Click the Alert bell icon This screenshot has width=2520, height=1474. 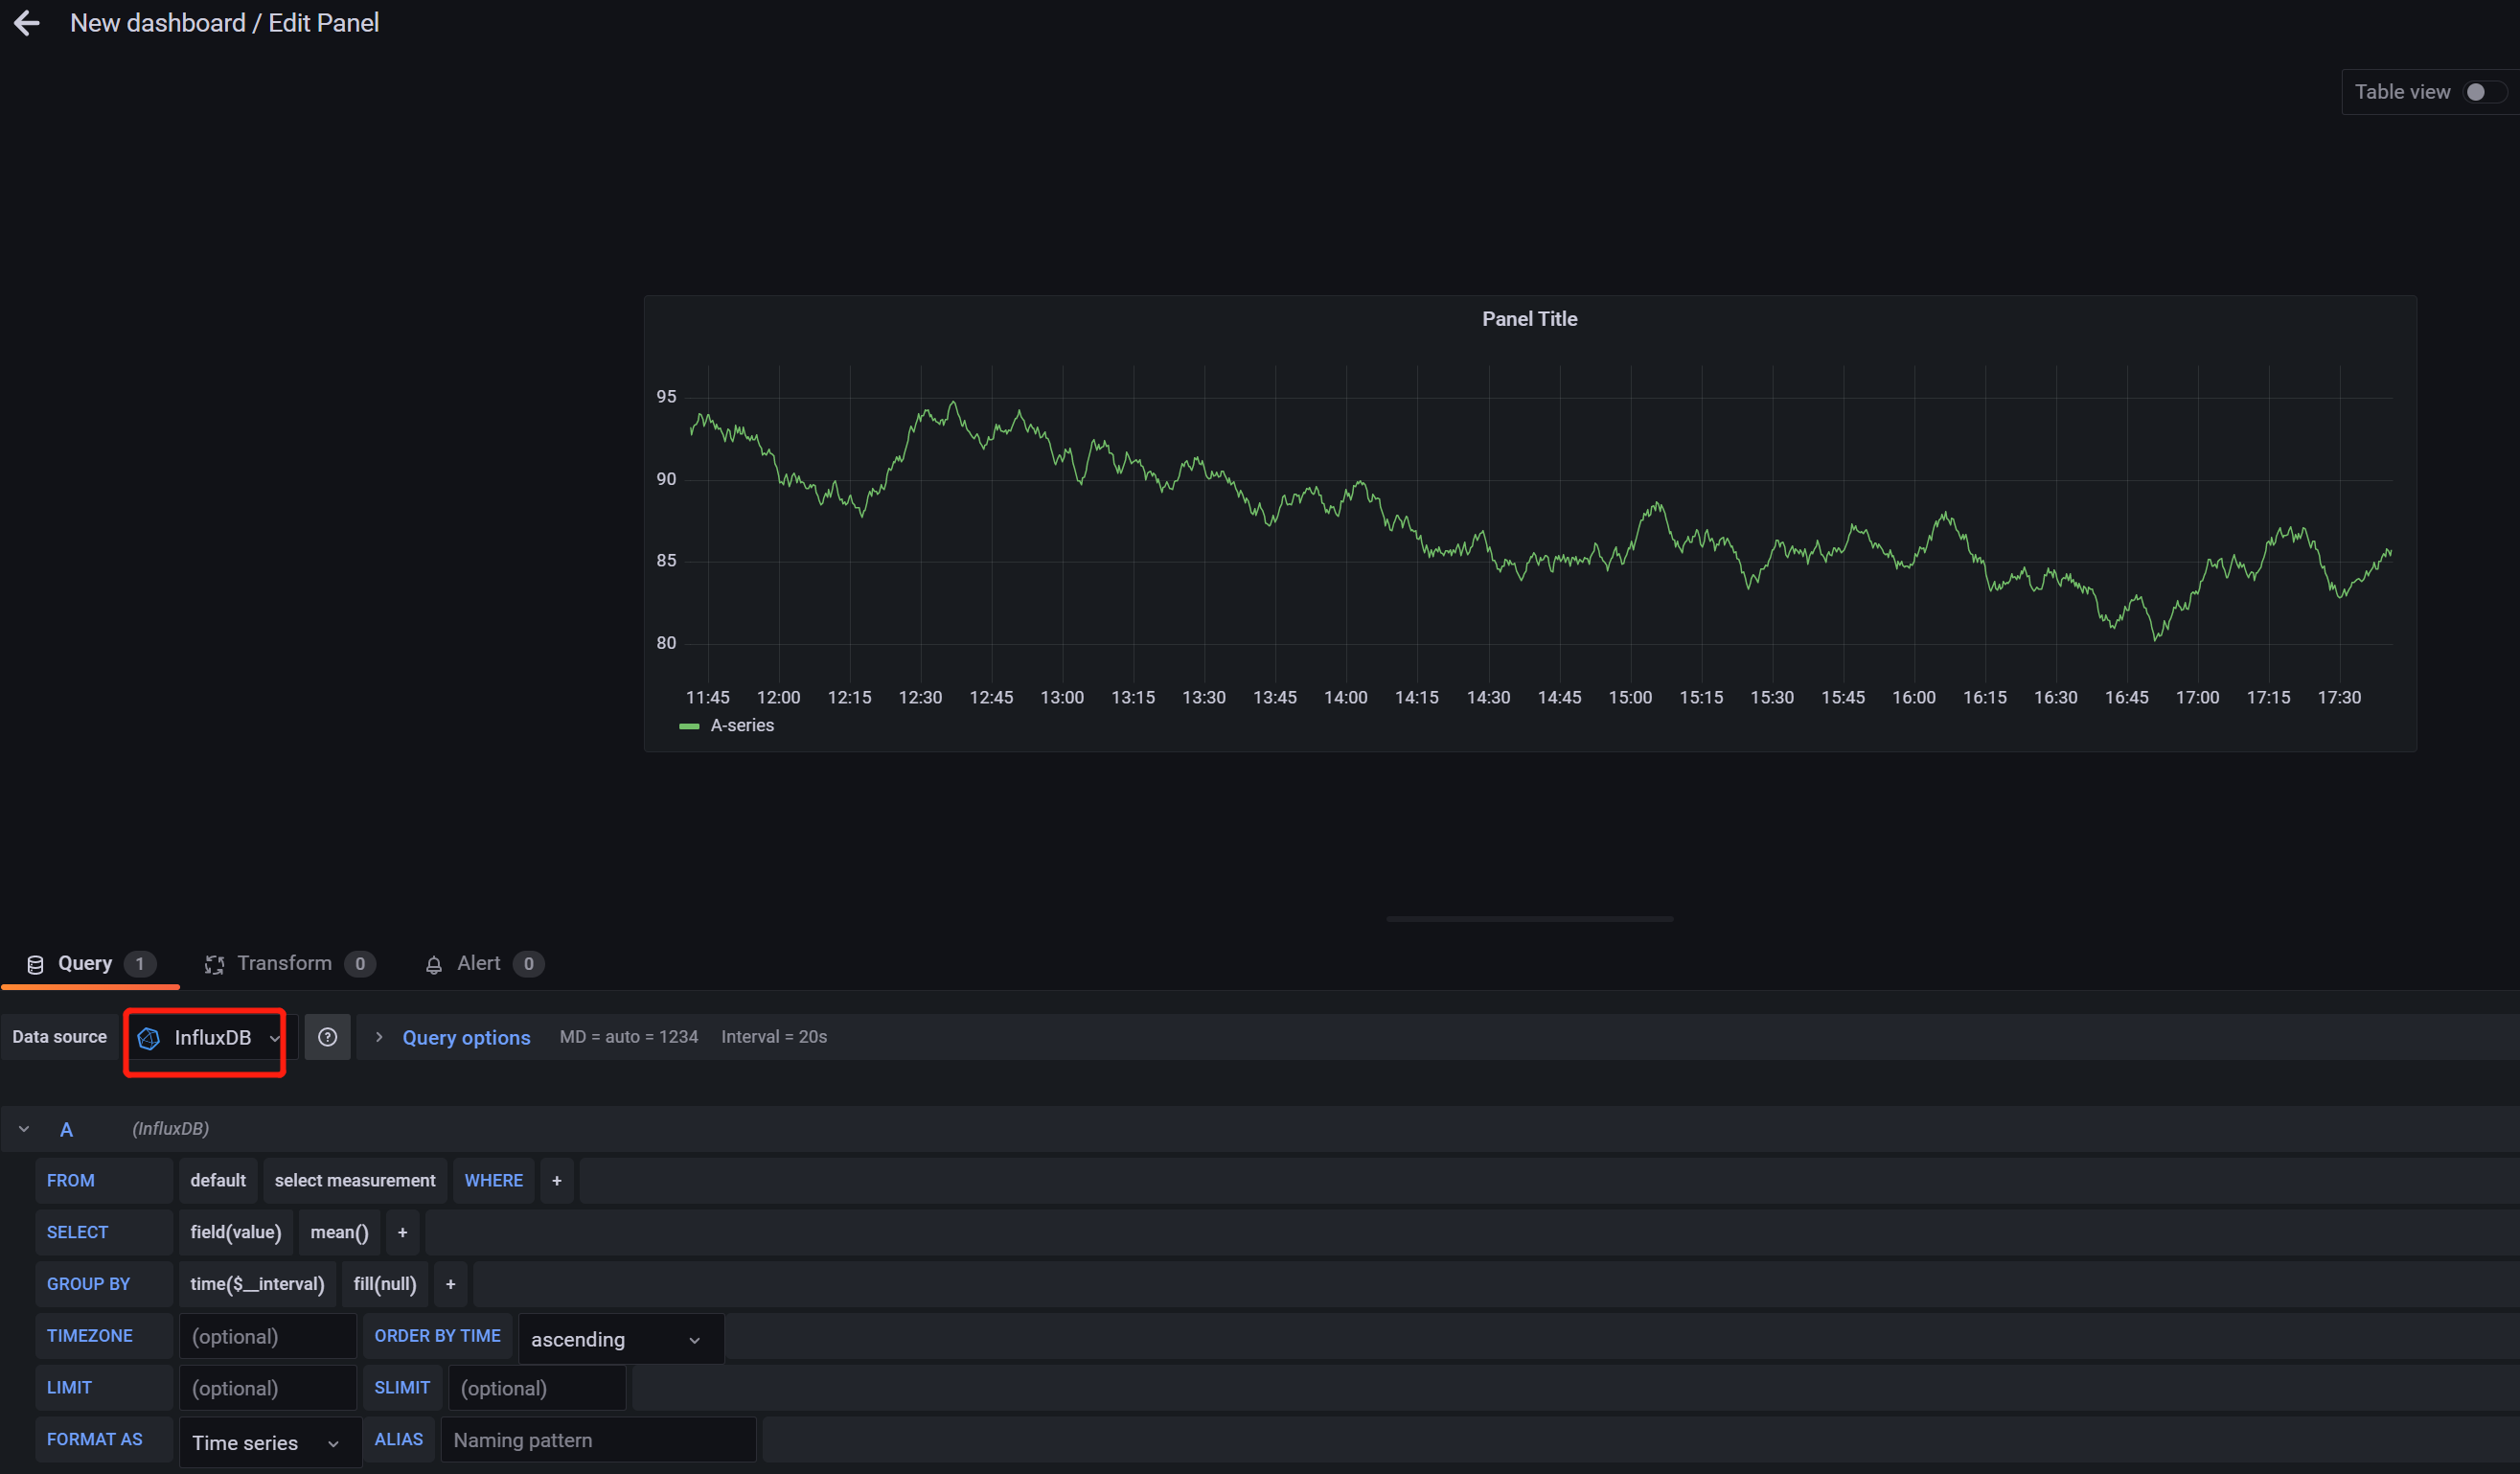pyautogui.click(x=433, y=965)
